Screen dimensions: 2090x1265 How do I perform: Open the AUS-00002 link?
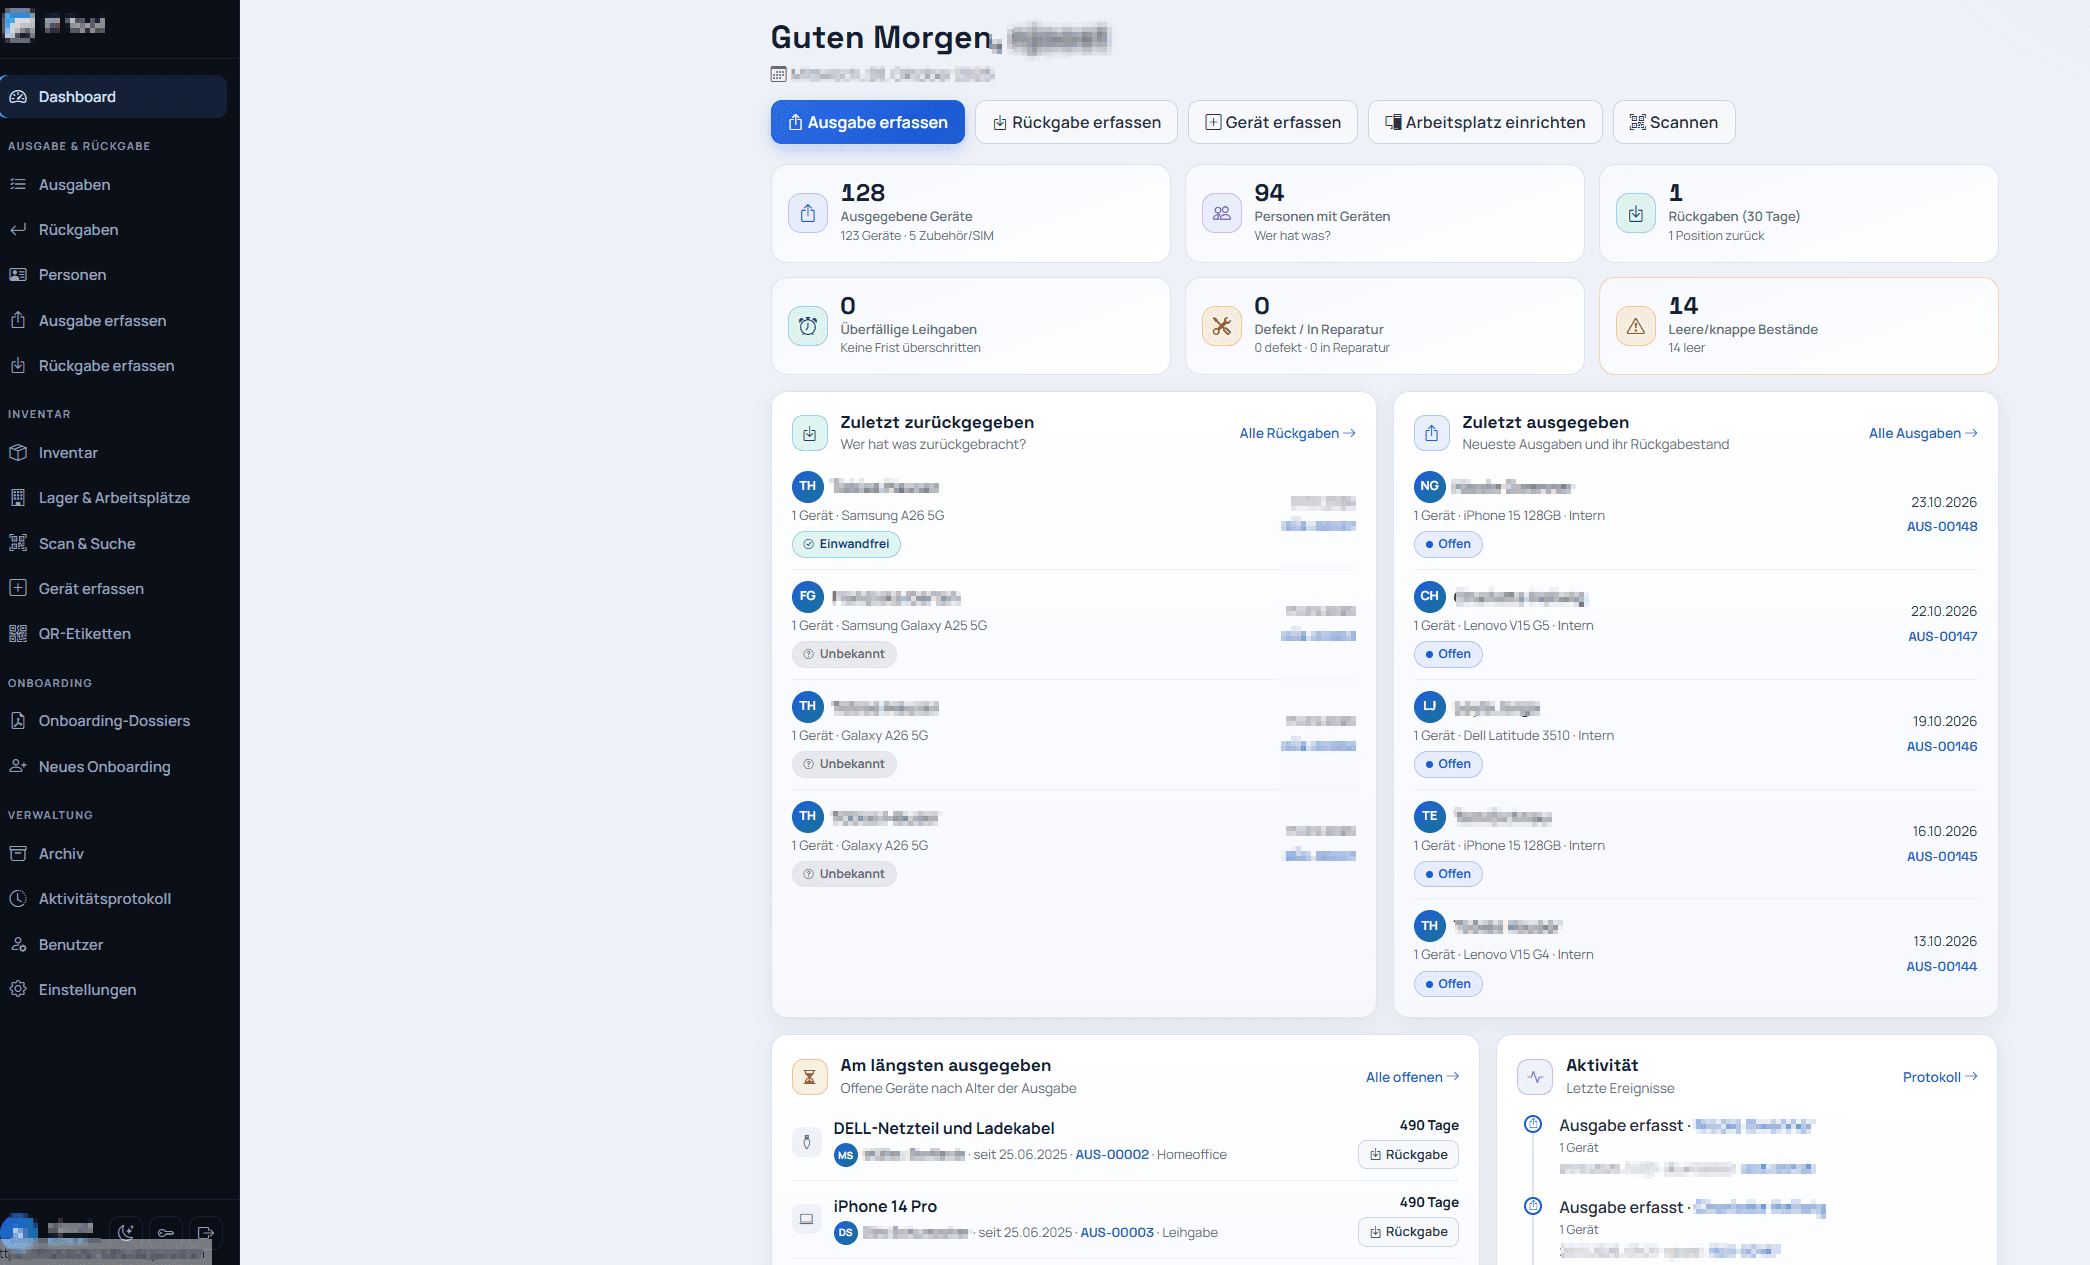(x=1112, y=1155)
